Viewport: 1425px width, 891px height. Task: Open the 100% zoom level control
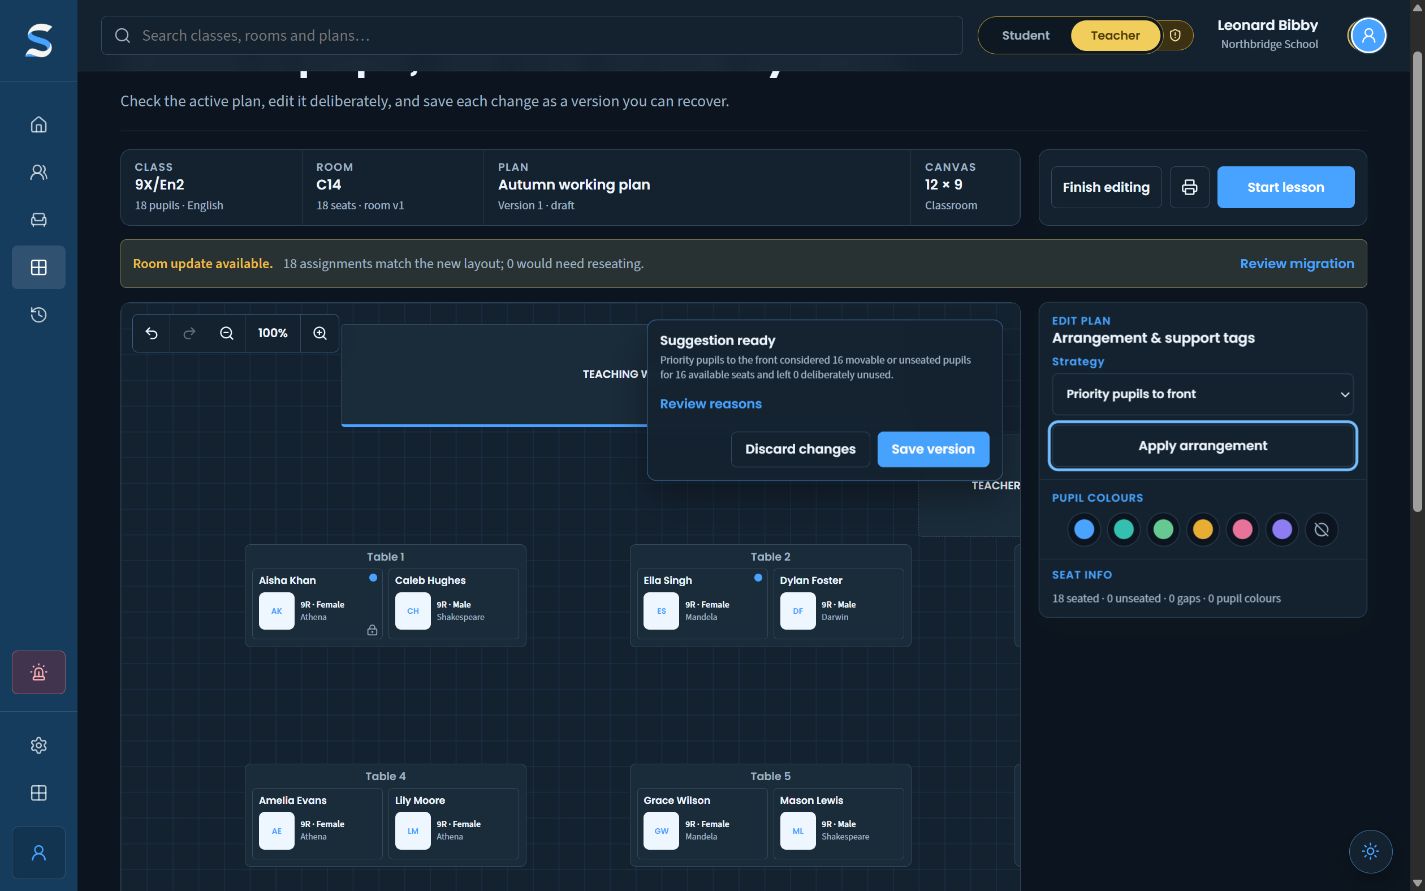[273, 333]
